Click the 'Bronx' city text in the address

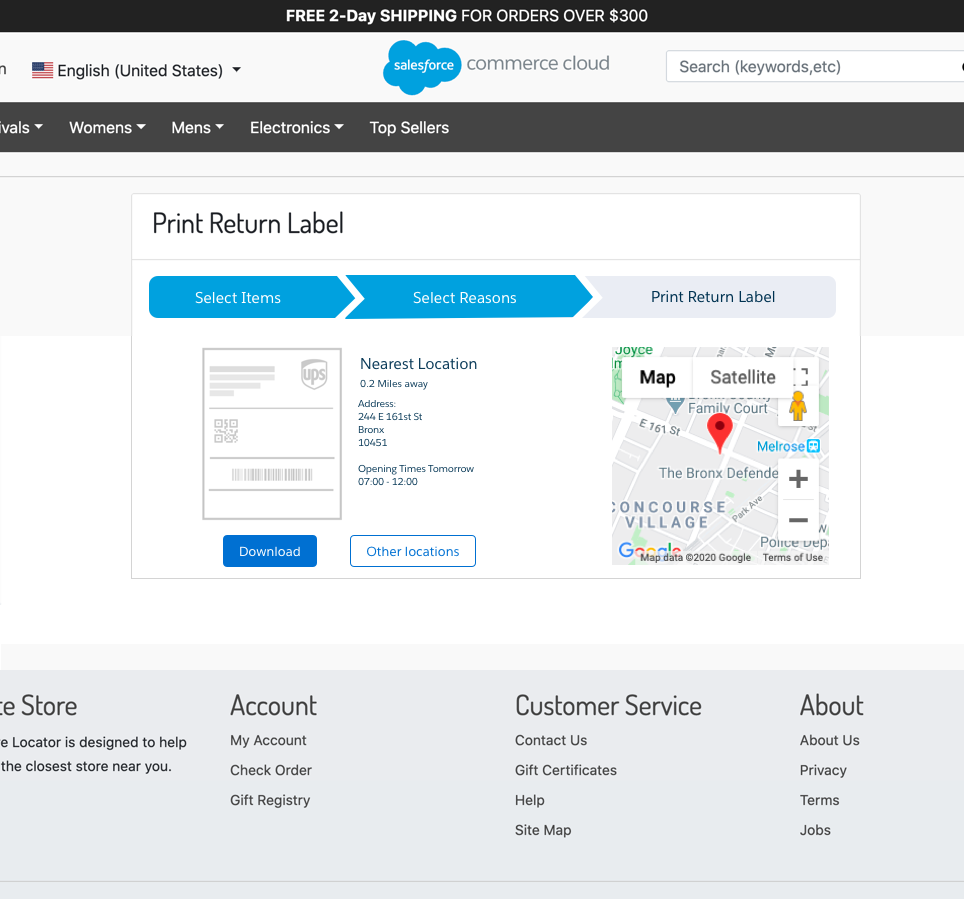pos(371,430)
